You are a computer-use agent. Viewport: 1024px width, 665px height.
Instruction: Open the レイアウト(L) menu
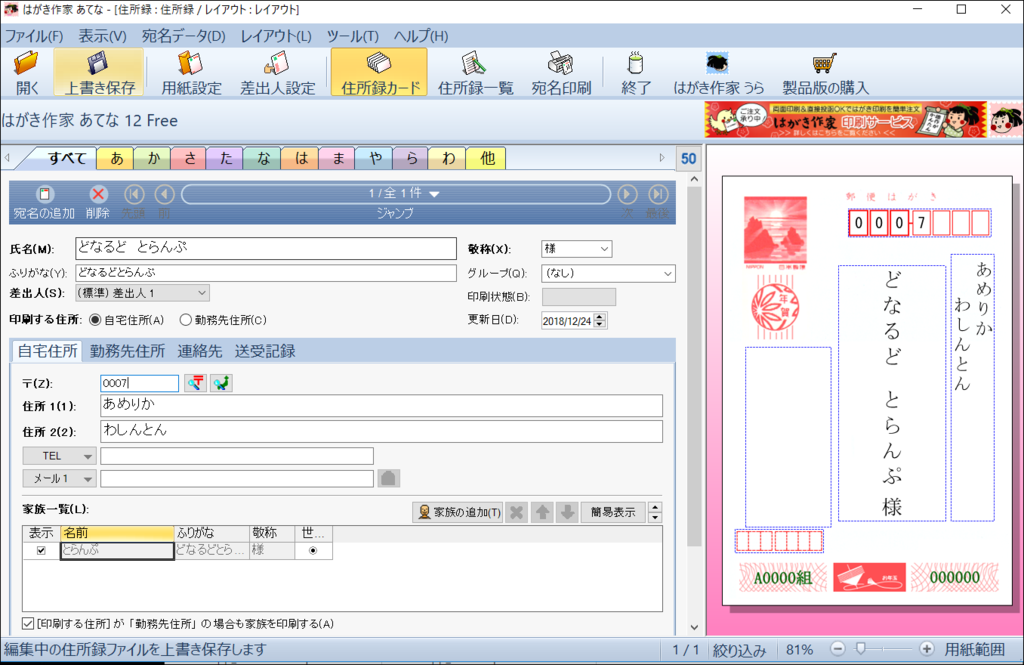tap(276, 36)
